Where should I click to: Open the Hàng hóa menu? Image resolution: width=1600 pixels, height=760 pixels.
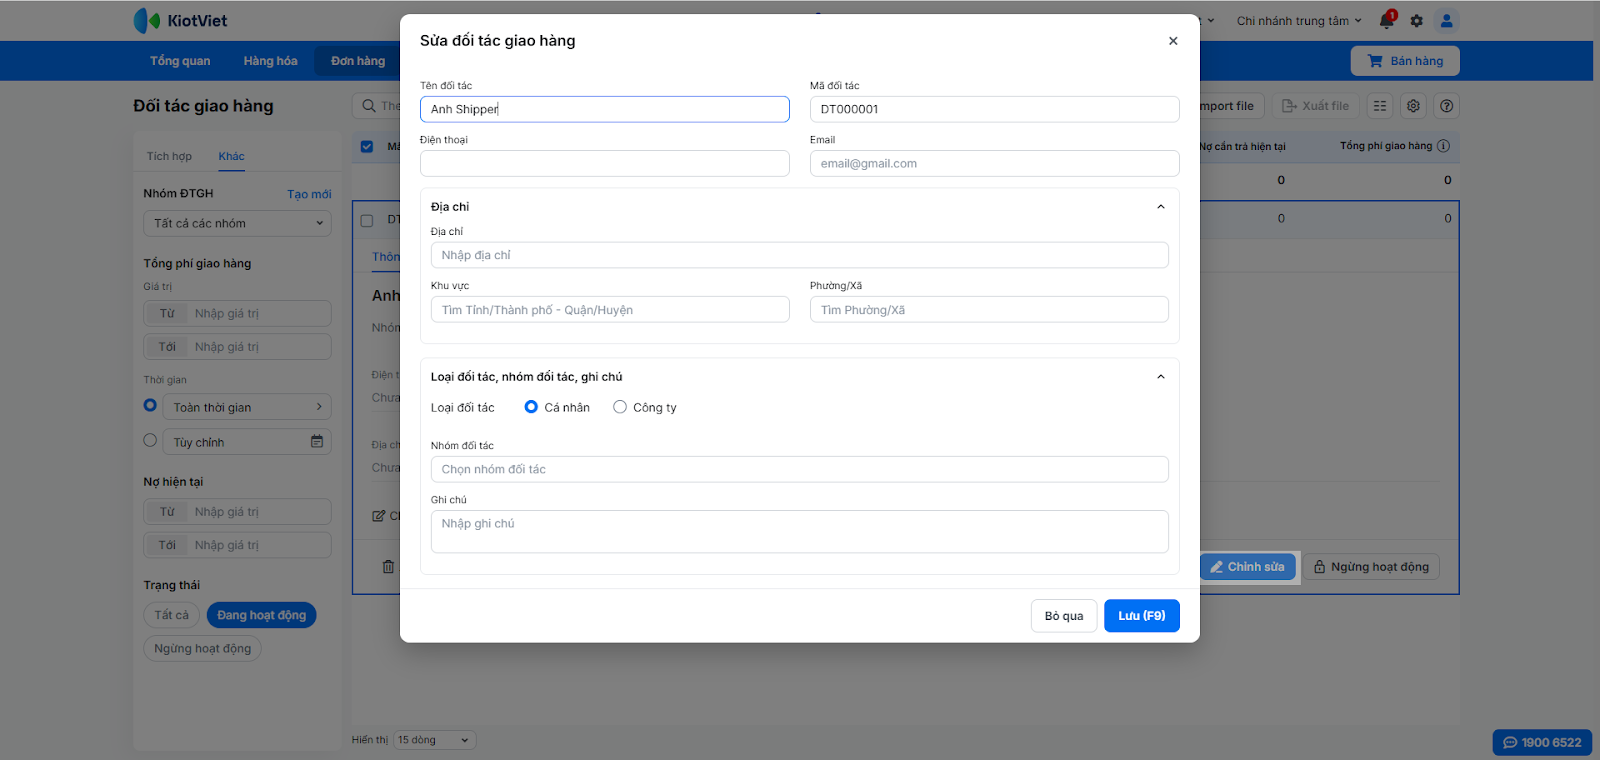pyautogui.click(x=270, y=61)
